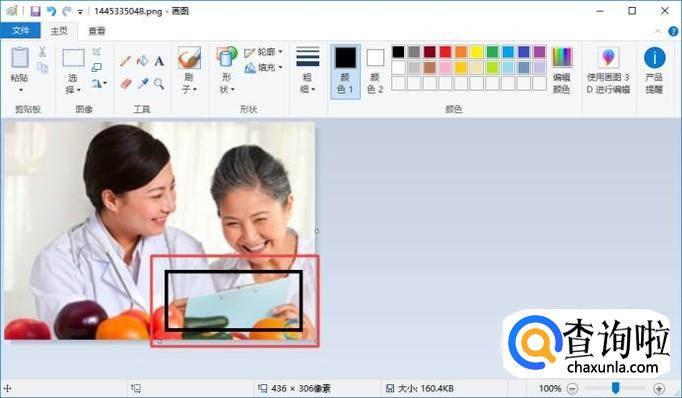Pick the red color swatch
The height and width of the screenshot is (398, 682).
click(445, 52)
